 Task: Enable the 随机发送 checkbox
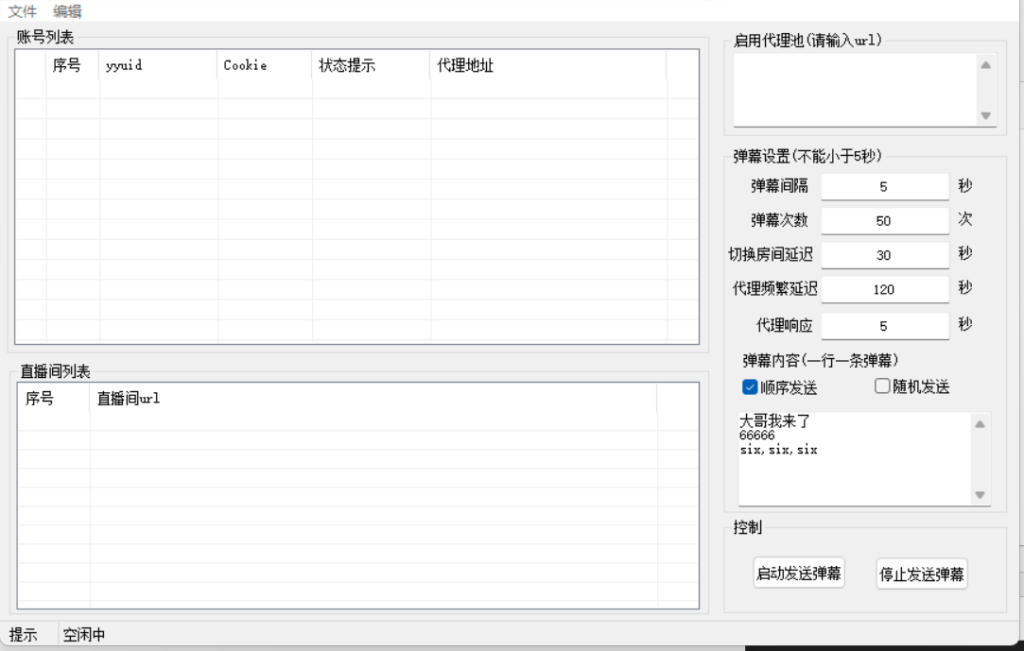[x=883, y=387]
